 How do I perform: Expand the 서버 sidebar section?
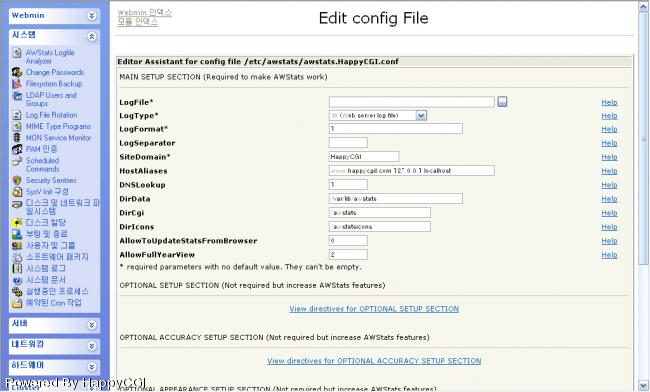(x=92, y=325)
